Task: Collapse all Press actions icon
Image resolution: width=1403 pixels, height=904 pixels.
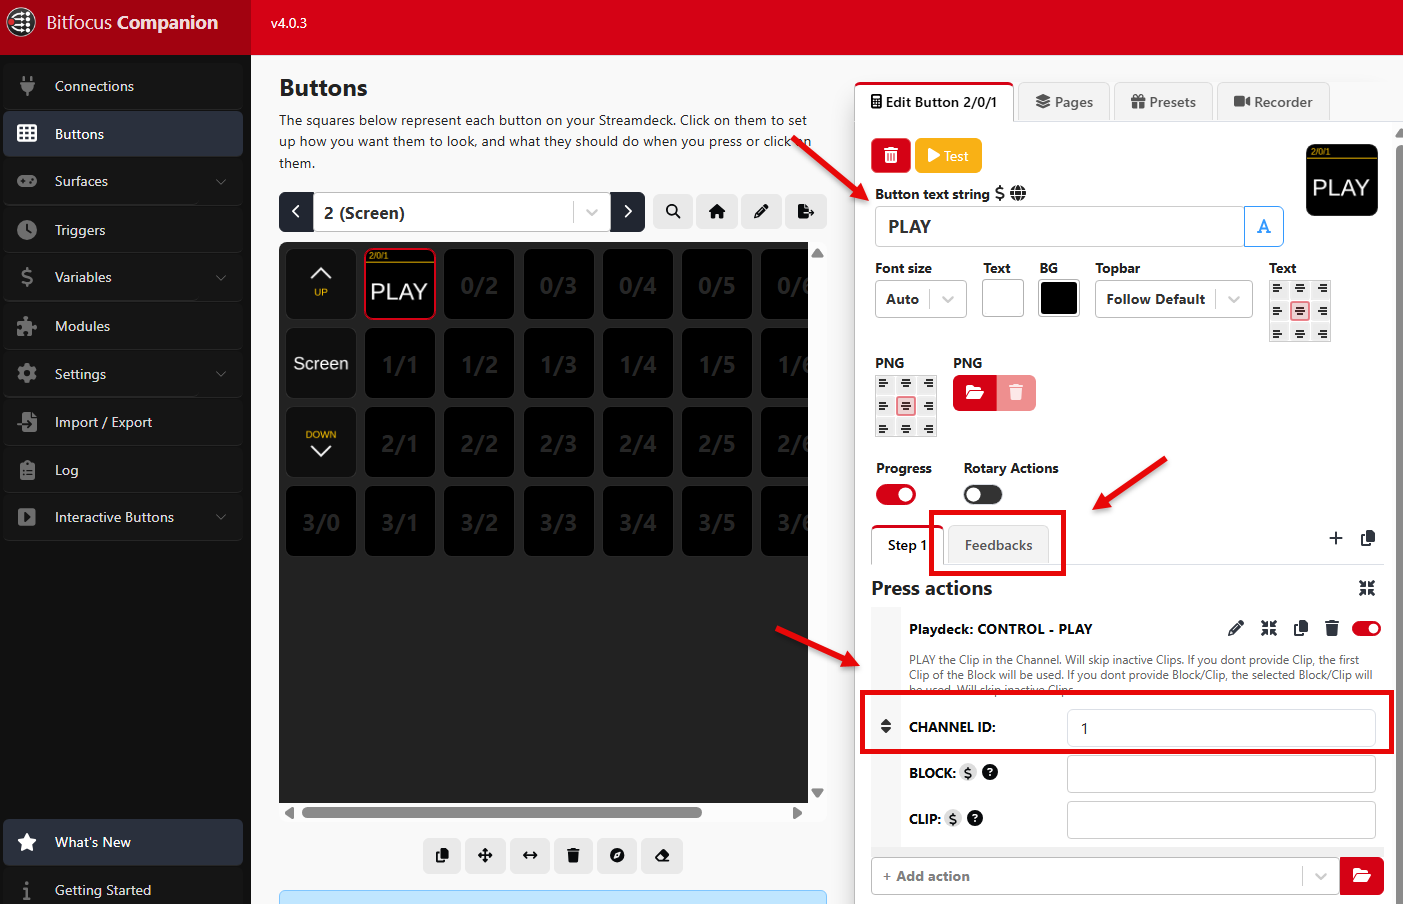Action: 1367,588
